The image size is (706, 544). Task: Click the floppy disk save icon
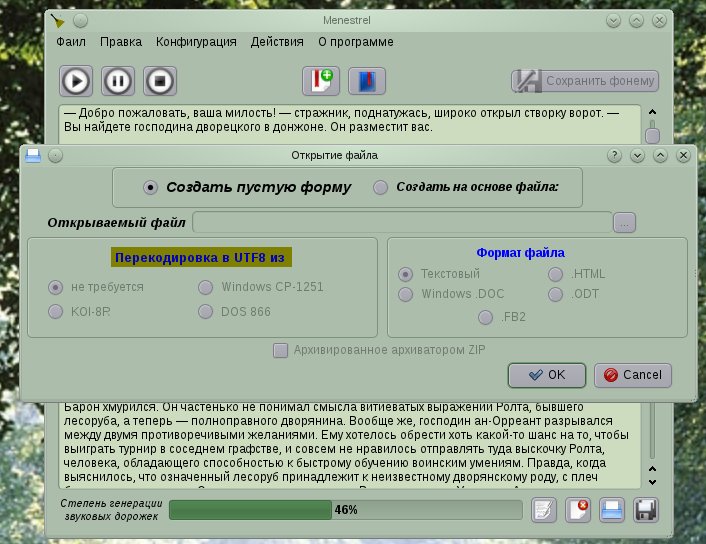point(646,510)
